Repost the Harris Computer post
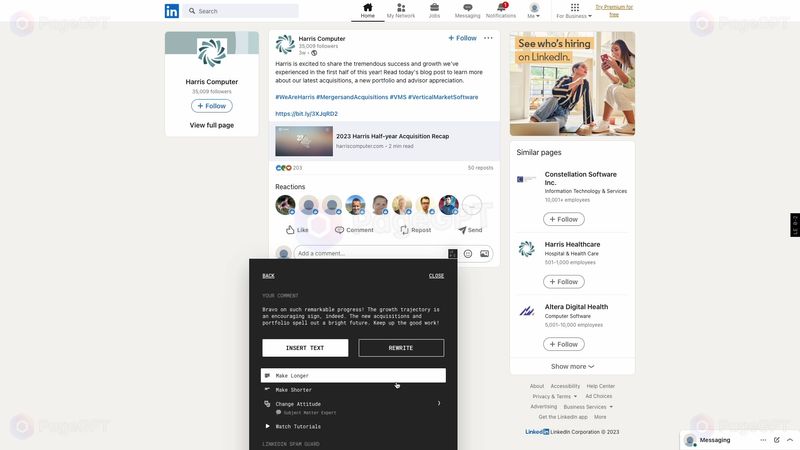Image resolution: width=800 pixels, height=450 pixels. (x=416, y=230)
